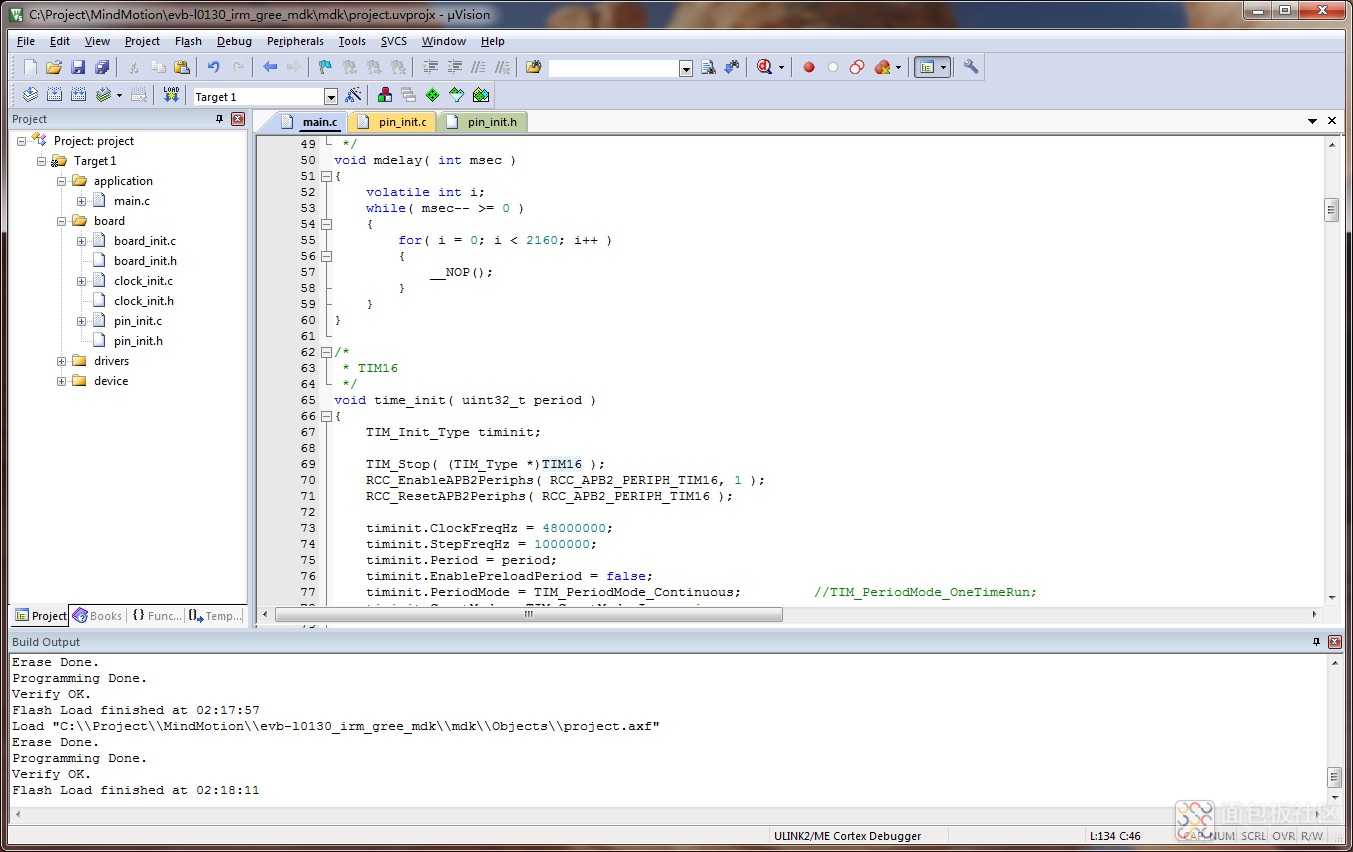Click the editor vertical scrollbar thumb
Viewport: 1353px width, 852px height.
[x=1331, y=210]
